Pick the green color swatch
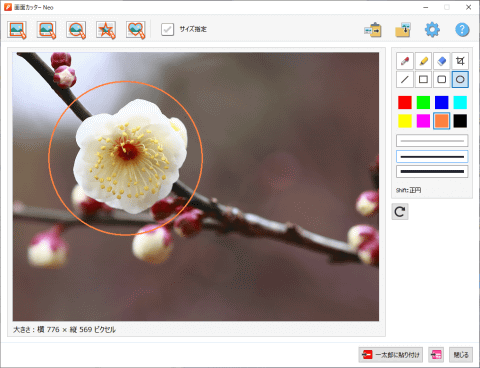This screenshot has width=480, height=368. coord(423,102)
